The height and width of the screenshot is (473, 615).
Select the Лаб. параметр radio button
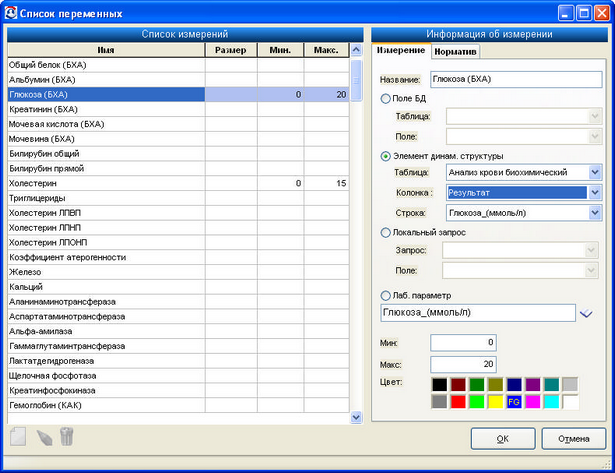click(386, 295)
